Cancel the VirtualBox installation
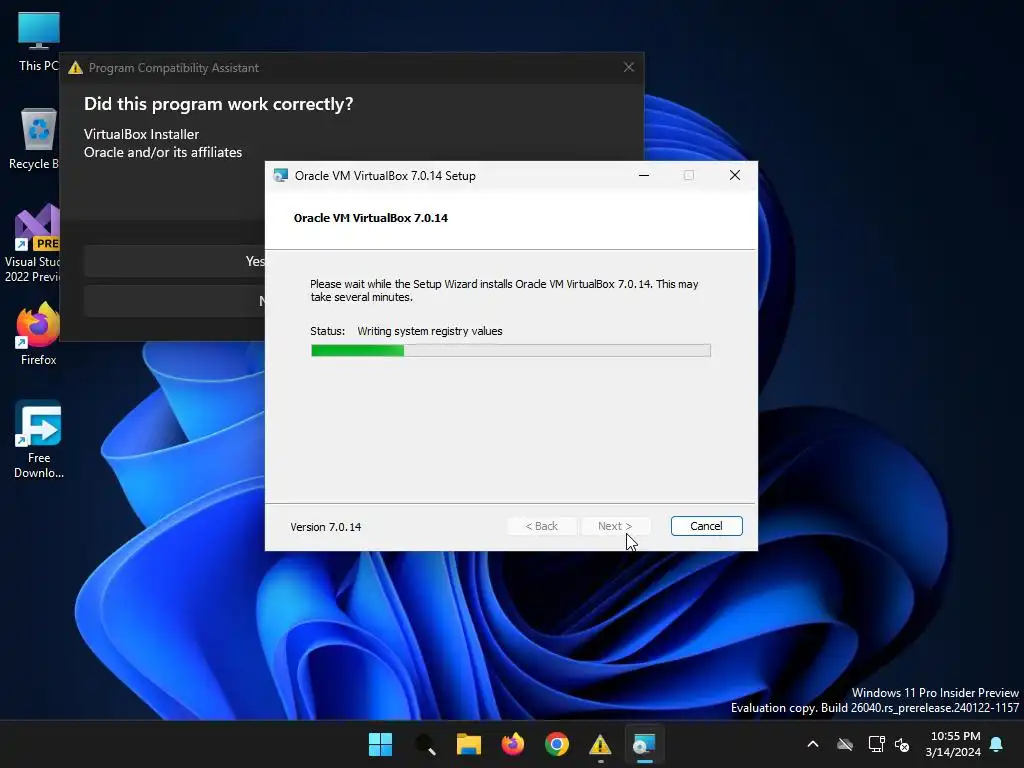Screen dimensions: 1024x768 [707, 526]
